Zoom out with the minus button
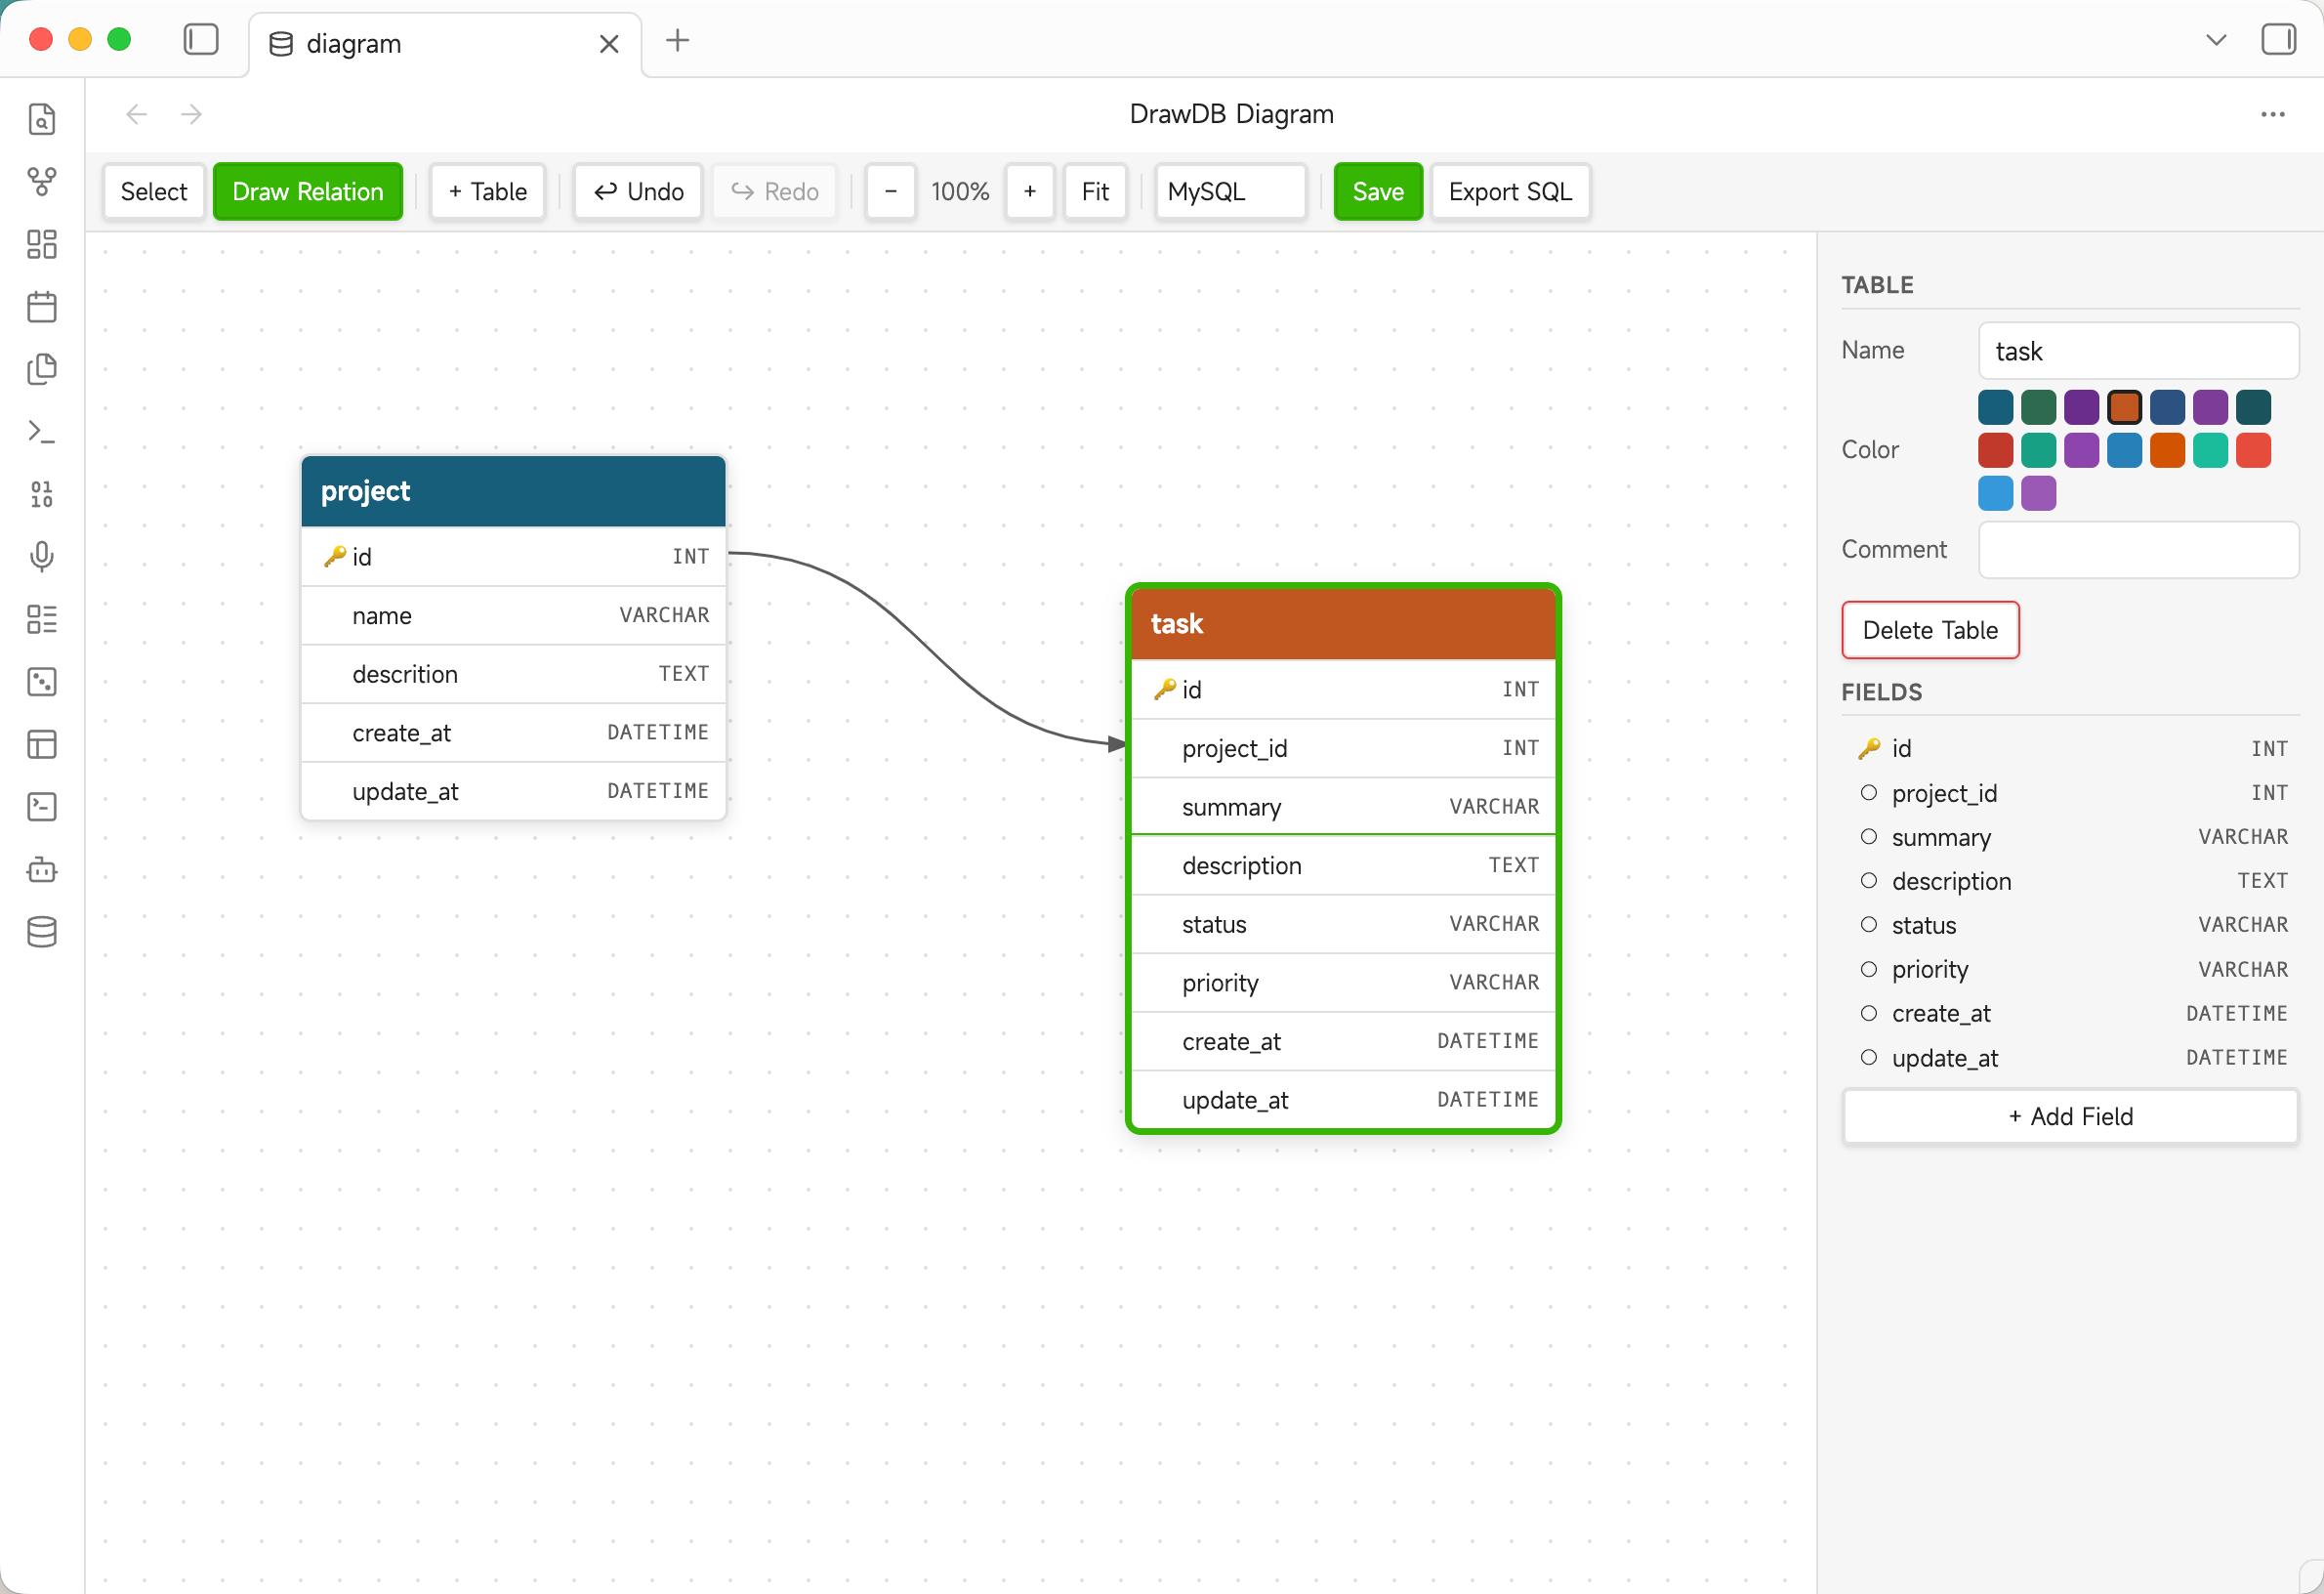This screenshot has width=2324, height=1594. tap(891, 191)
